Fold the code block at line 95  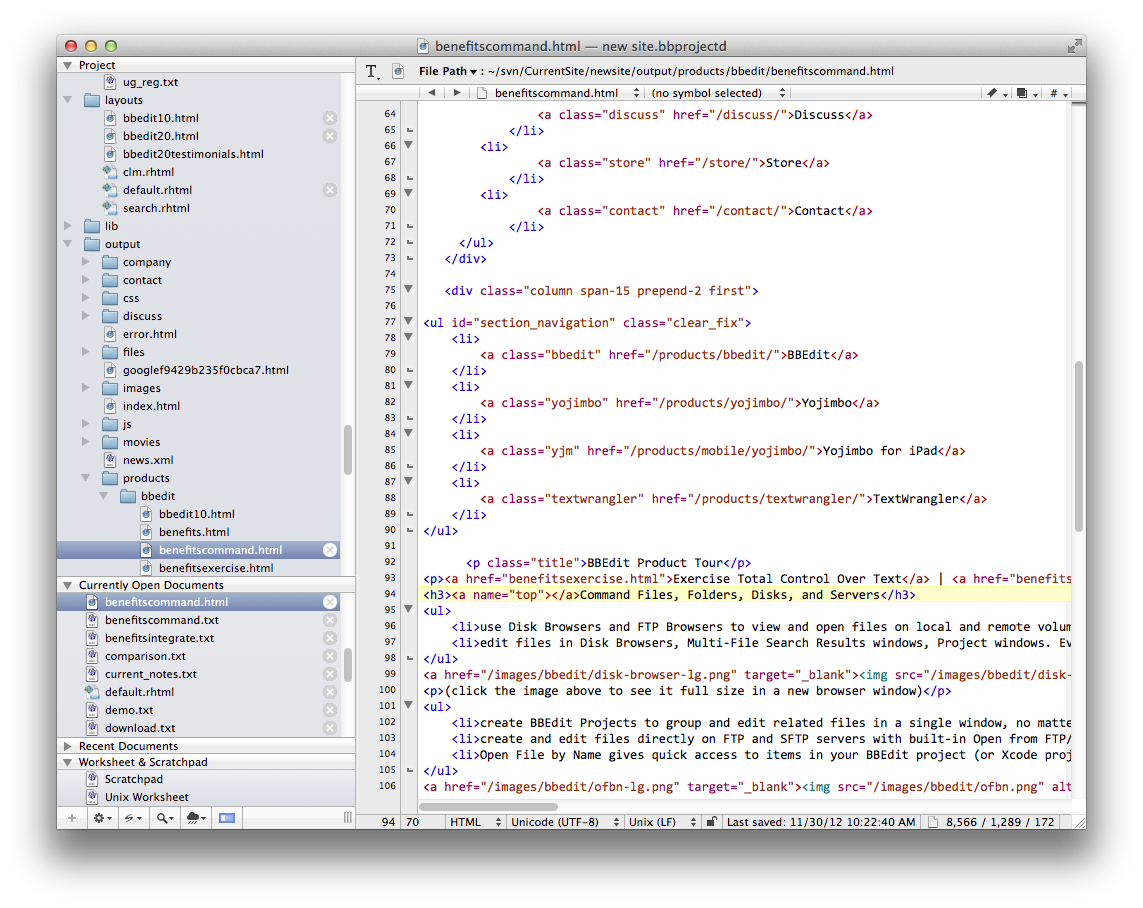tap(409, 609)
